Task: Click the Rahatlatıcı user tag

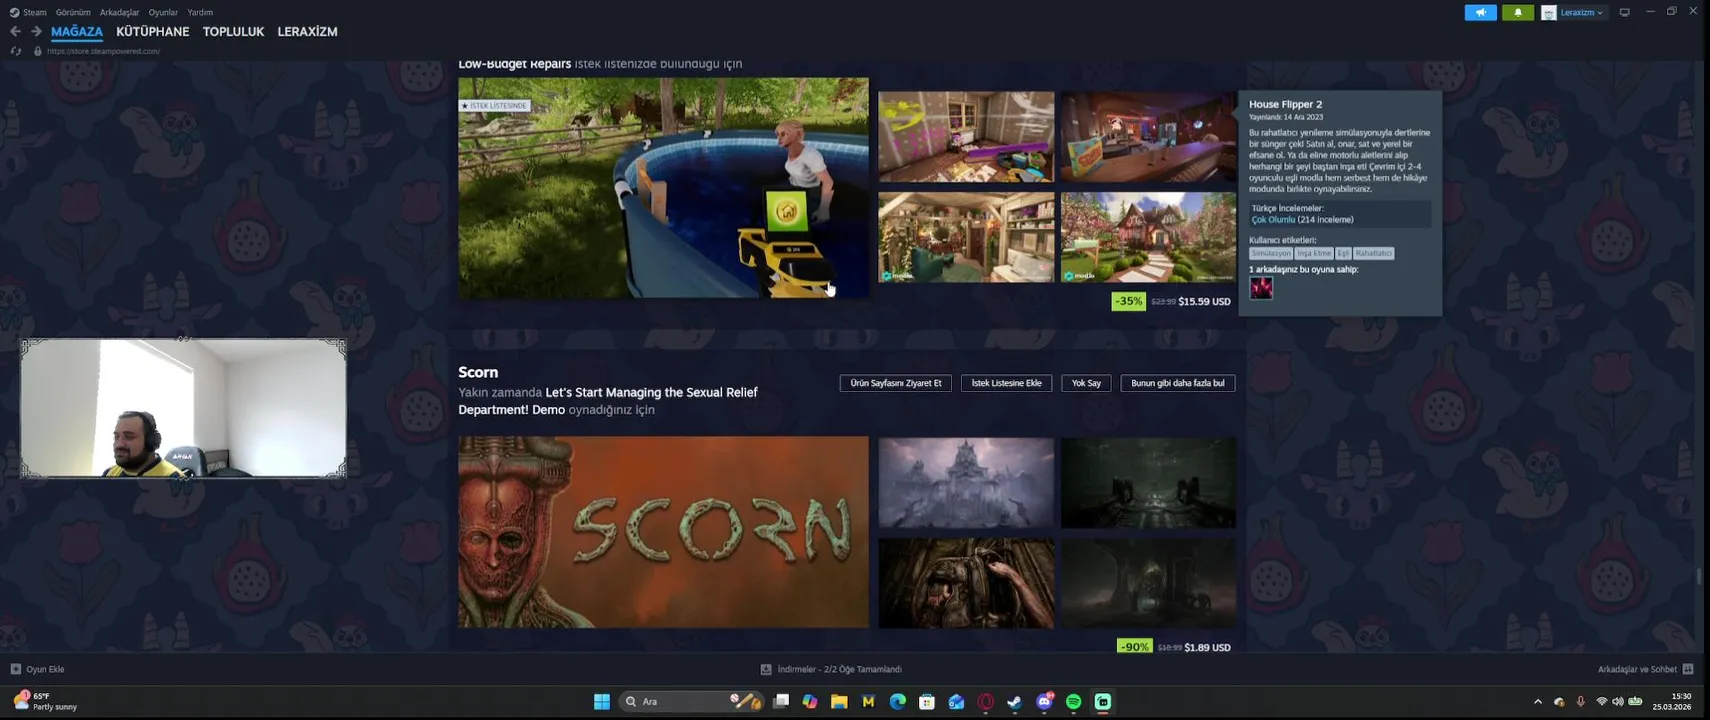Action: click(1373, 253)
